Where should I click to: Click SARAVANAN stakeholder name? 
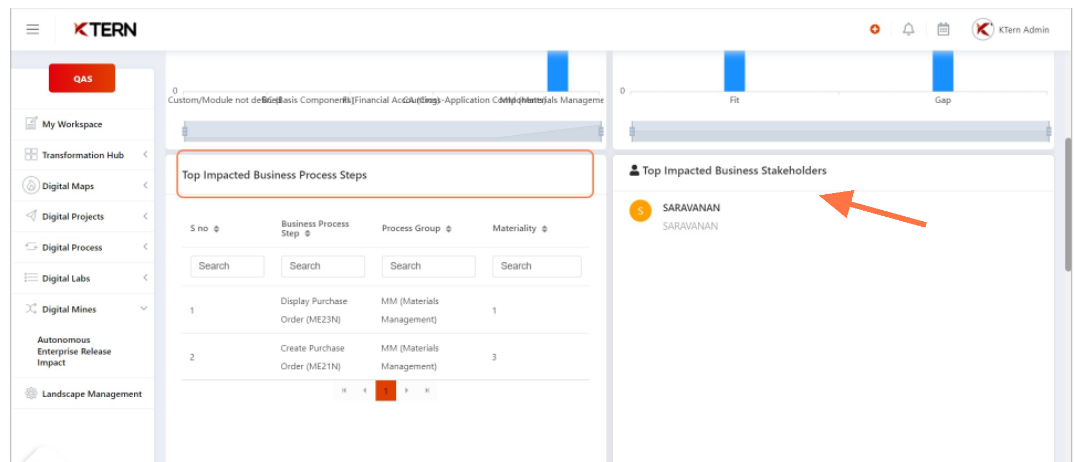tap(691, 208)
